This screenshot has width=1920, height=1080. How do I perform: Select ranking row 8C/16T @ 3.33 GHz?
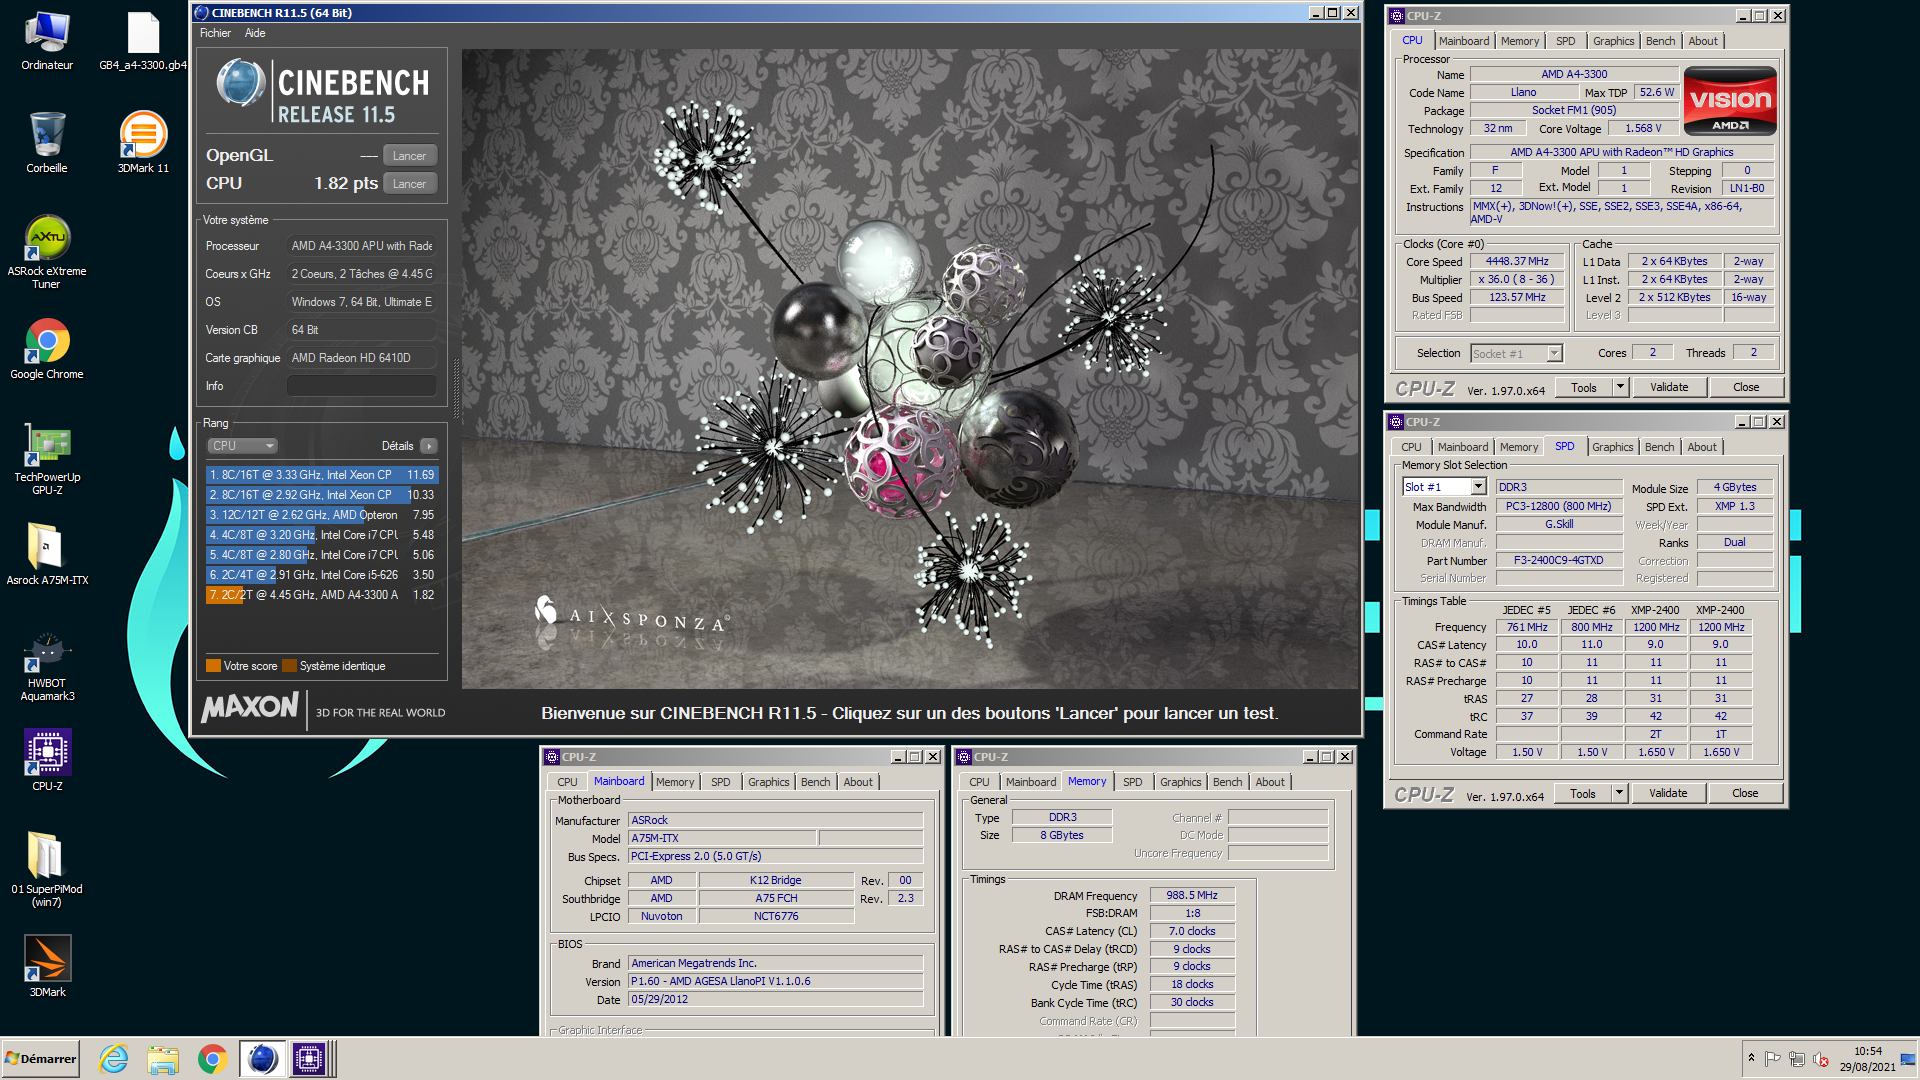click(322, 475)
